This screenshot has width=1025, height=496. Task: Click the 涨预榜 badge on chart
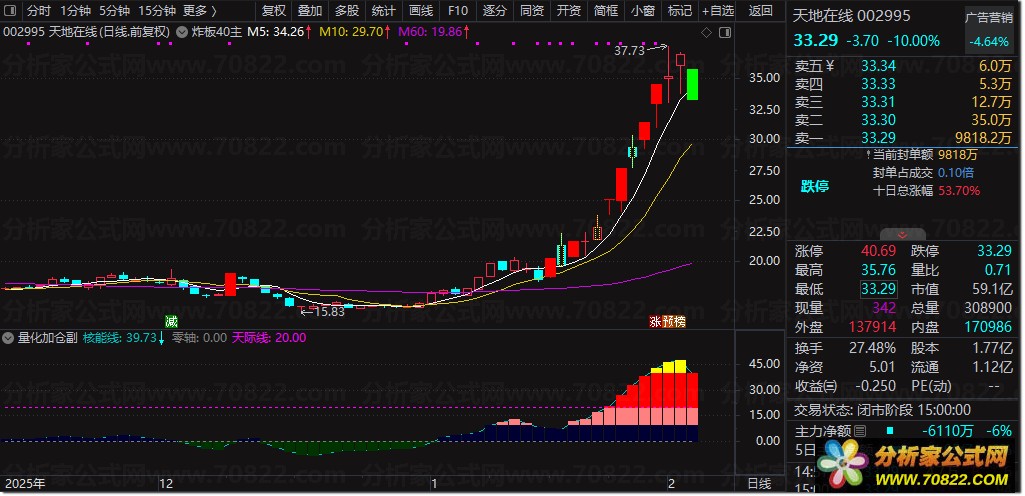(x=667, y=322)
